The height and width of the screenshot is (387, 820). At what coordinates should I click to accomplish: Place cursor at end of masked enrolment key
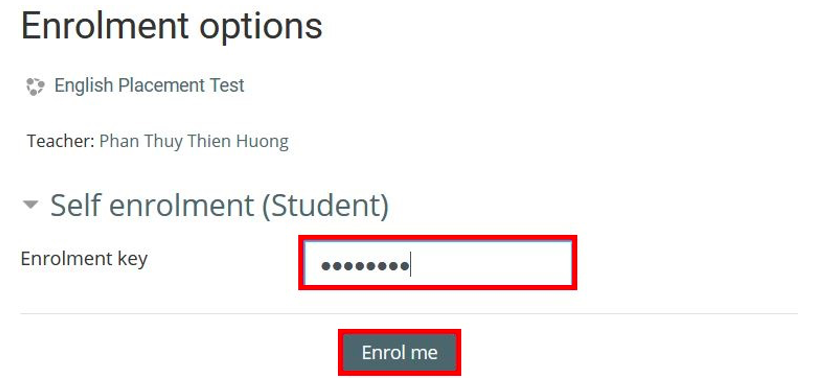tap(411, 265)
